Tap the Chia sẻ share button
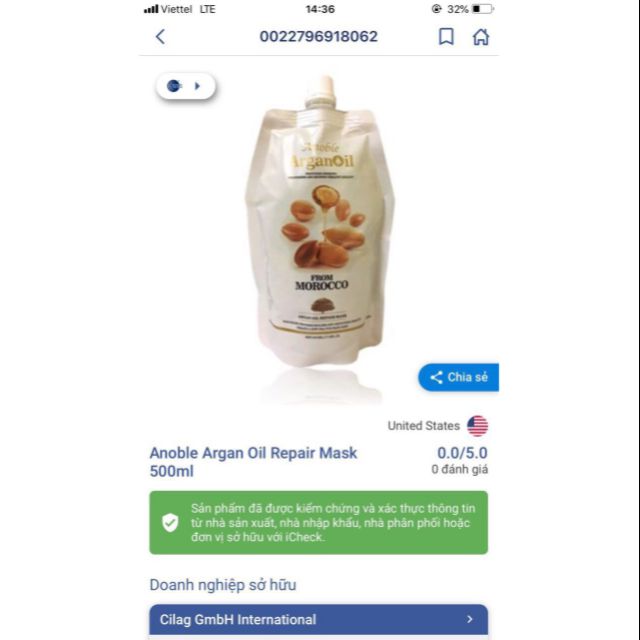640x640 pixels. click(458, 377)
